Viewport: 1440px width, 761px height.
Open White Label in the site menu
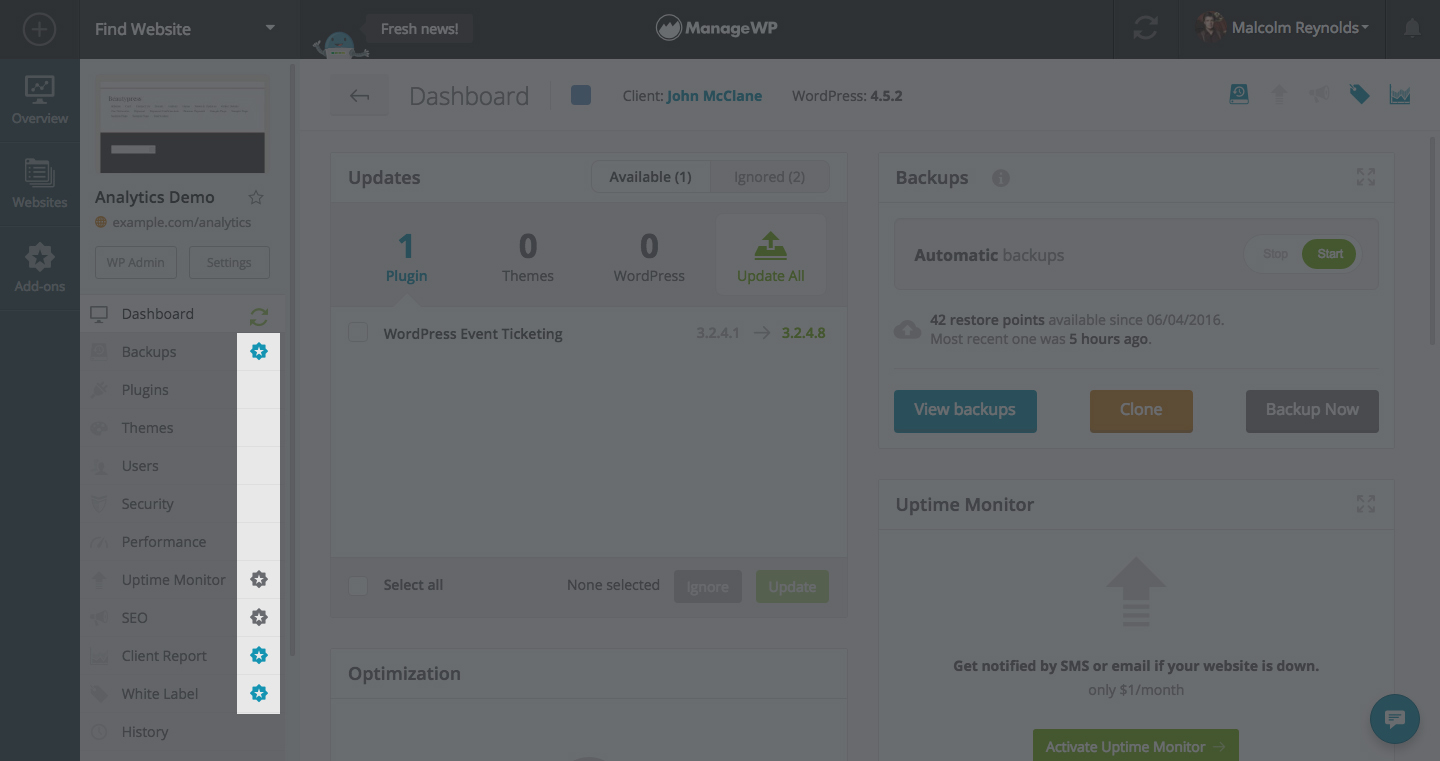coord(158,694)
